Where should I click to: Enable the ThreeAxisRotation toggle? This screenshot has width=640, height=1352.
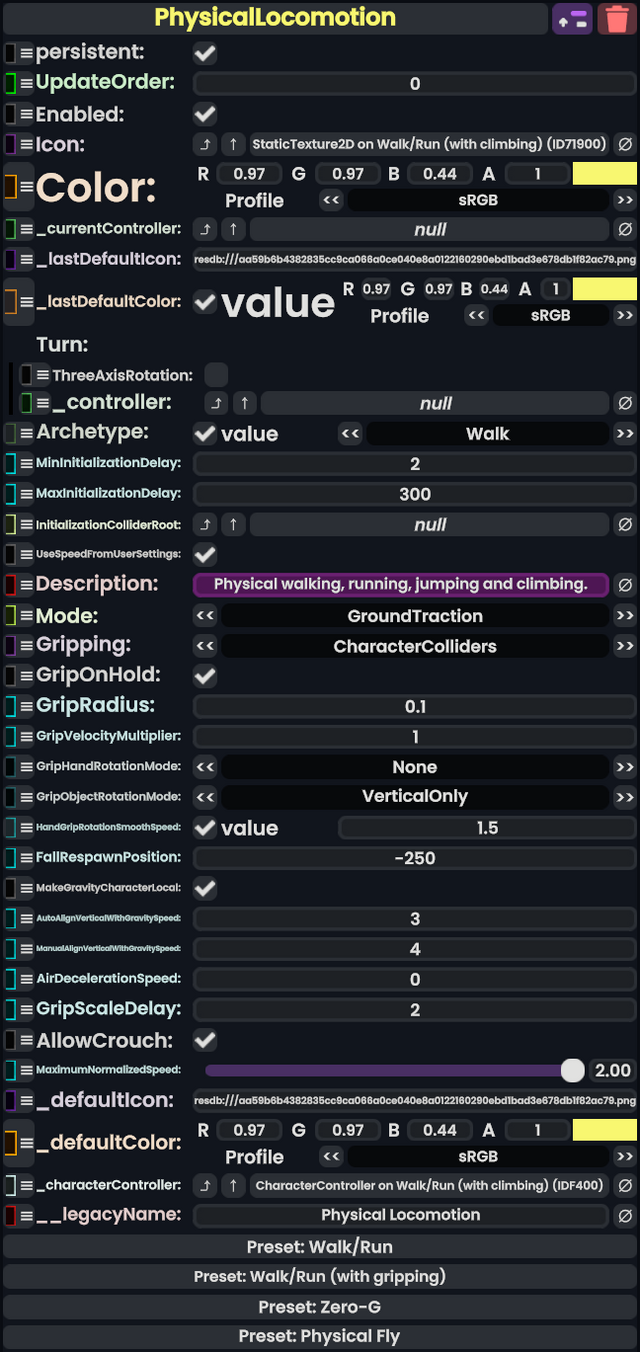point(216,374)
